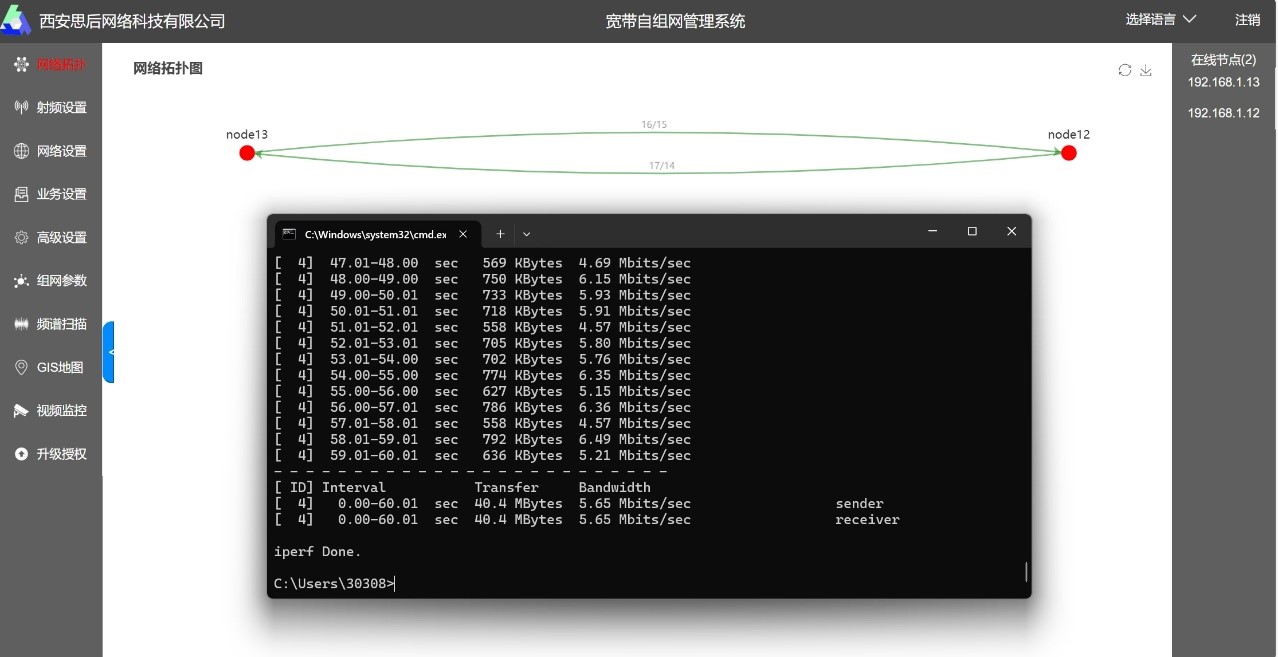Viewport: 1278px width, 657px height.
Task: Click the 升级授权 upload icon
Action: pos(21,454)
